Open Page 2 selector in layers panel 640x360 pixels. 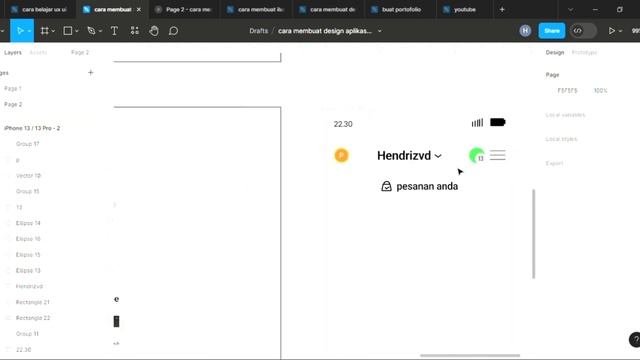point(80,53)
